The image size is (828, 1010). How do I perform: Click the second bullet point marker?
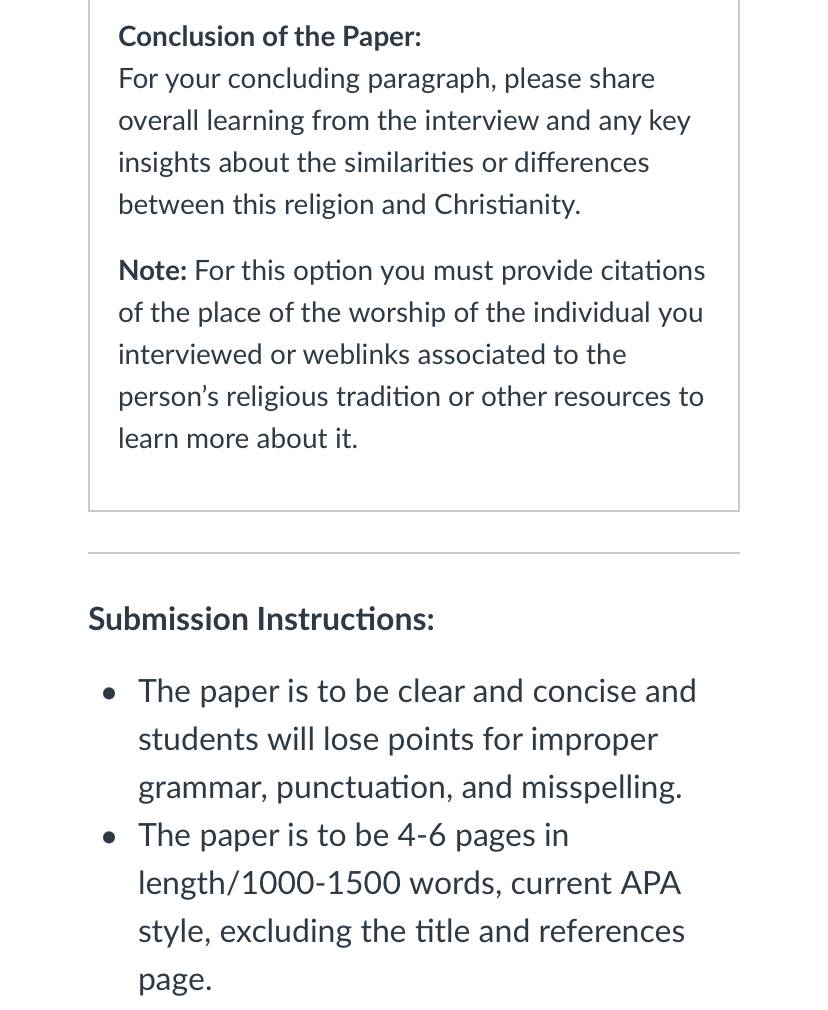point(110,837)
